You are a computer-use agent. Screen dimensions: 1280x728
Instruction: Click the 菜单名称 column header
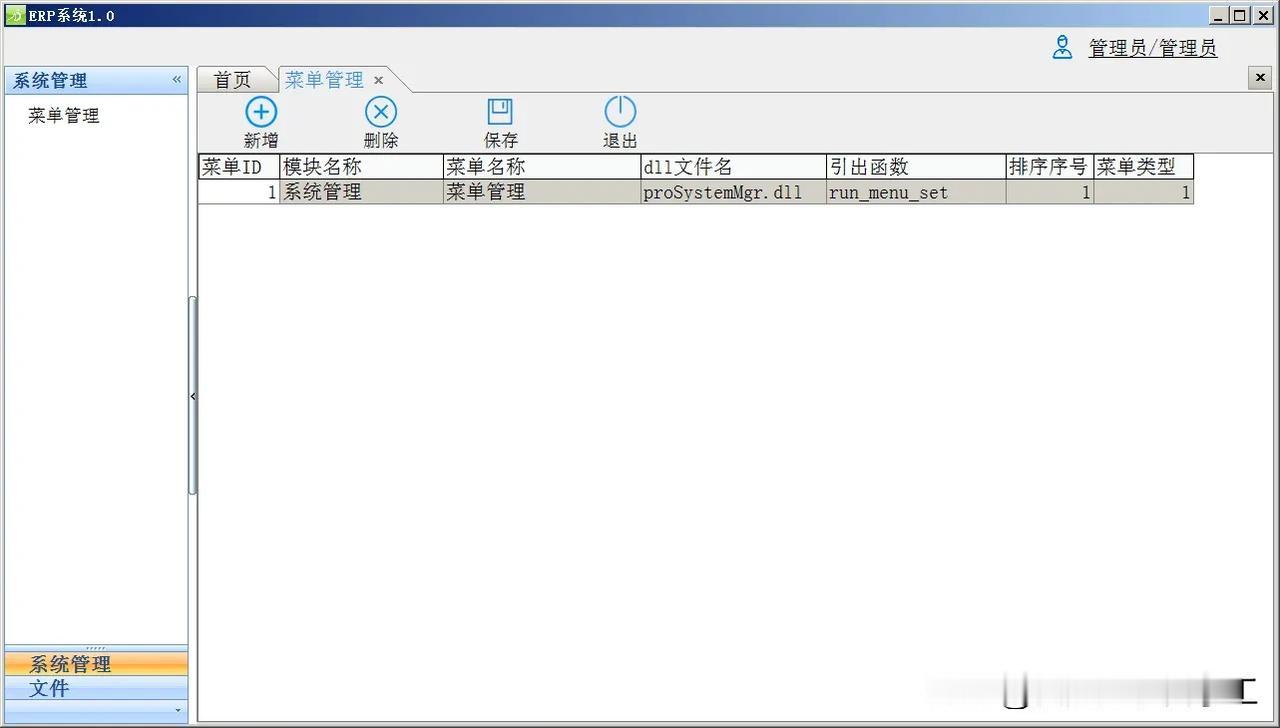click(x=541, y=167)
